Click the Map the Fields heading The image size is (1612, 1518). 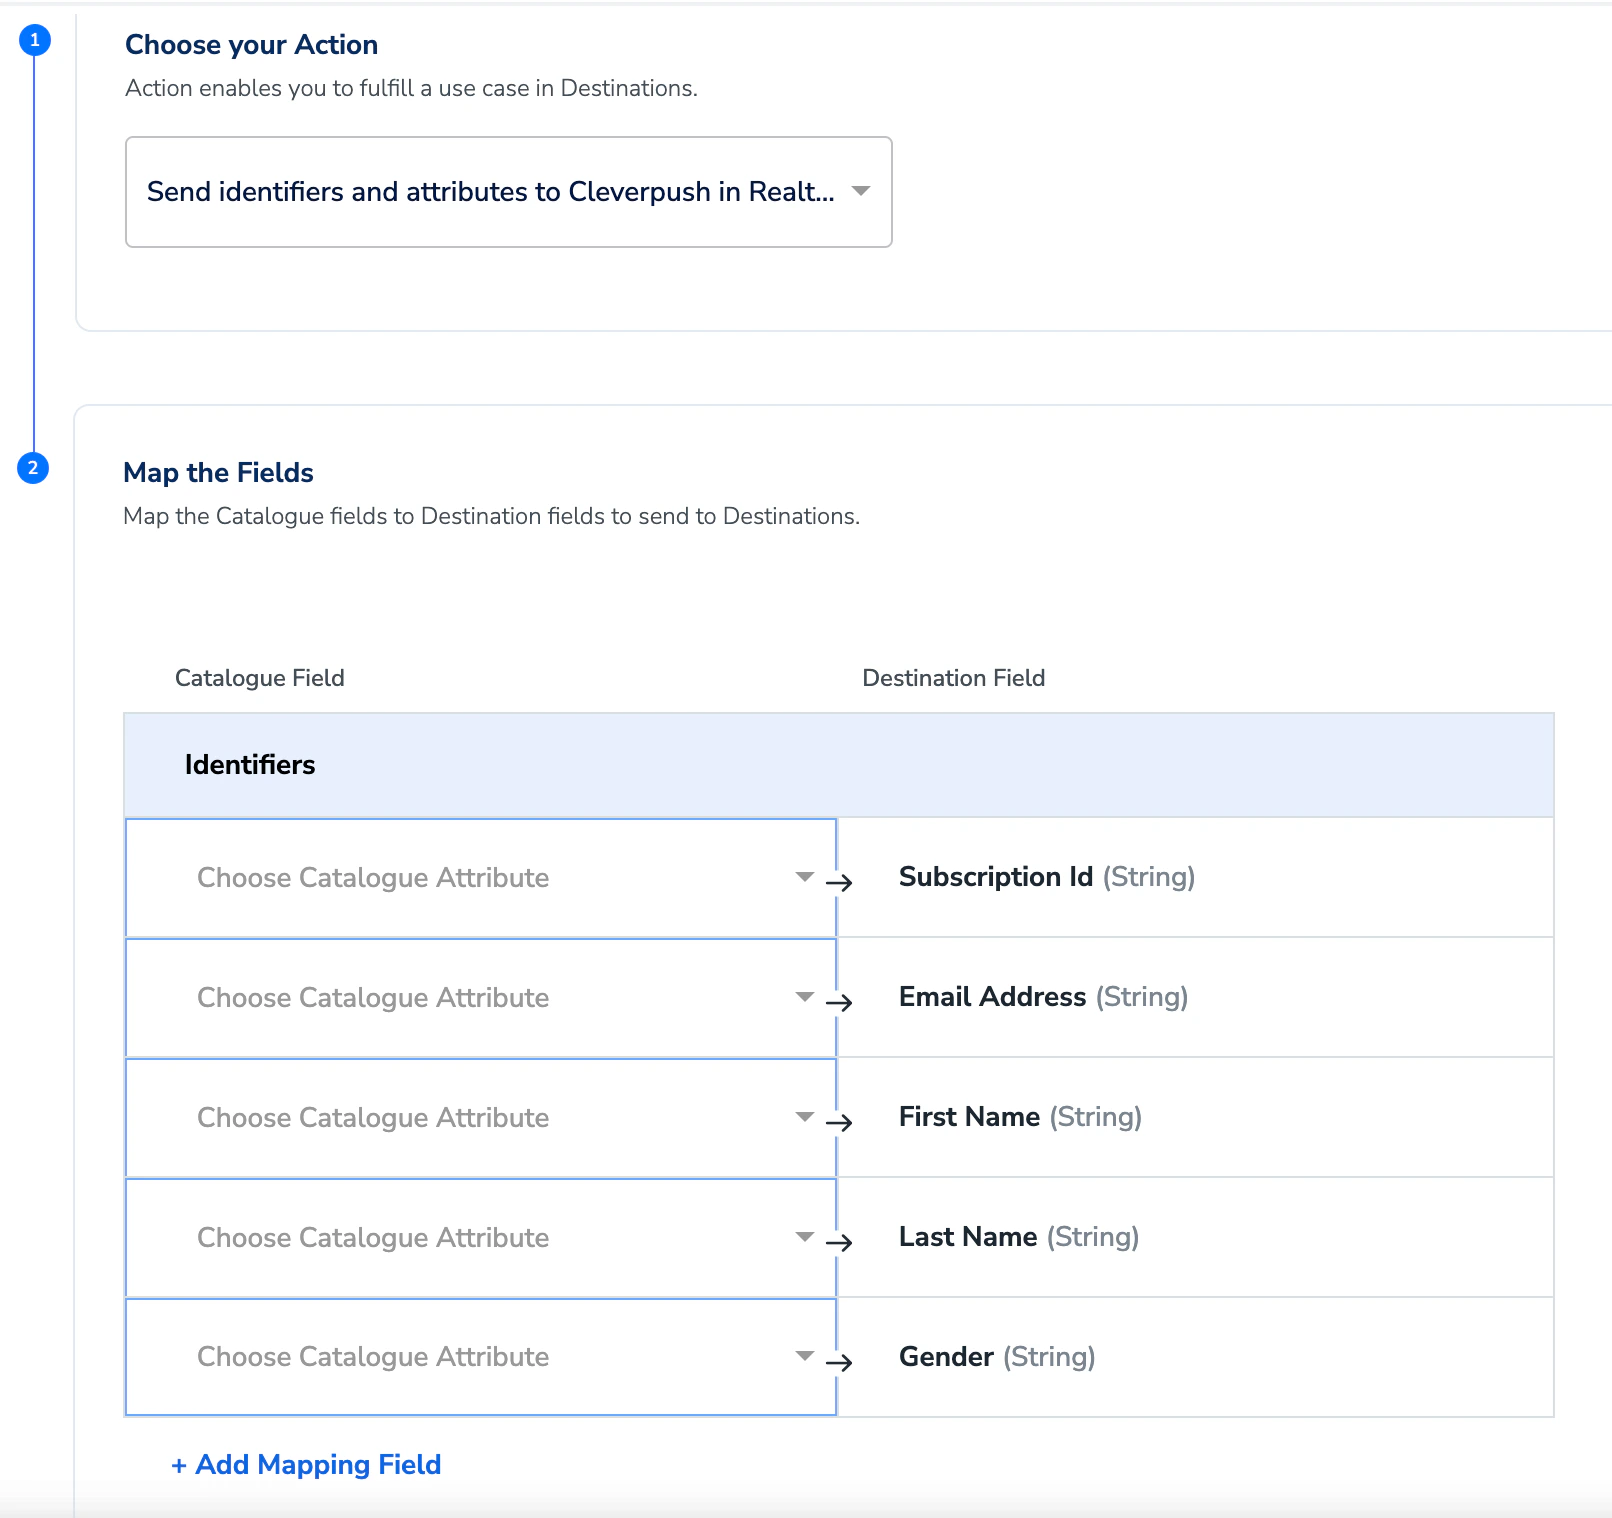pyautogui.click(x=218, y=473)
